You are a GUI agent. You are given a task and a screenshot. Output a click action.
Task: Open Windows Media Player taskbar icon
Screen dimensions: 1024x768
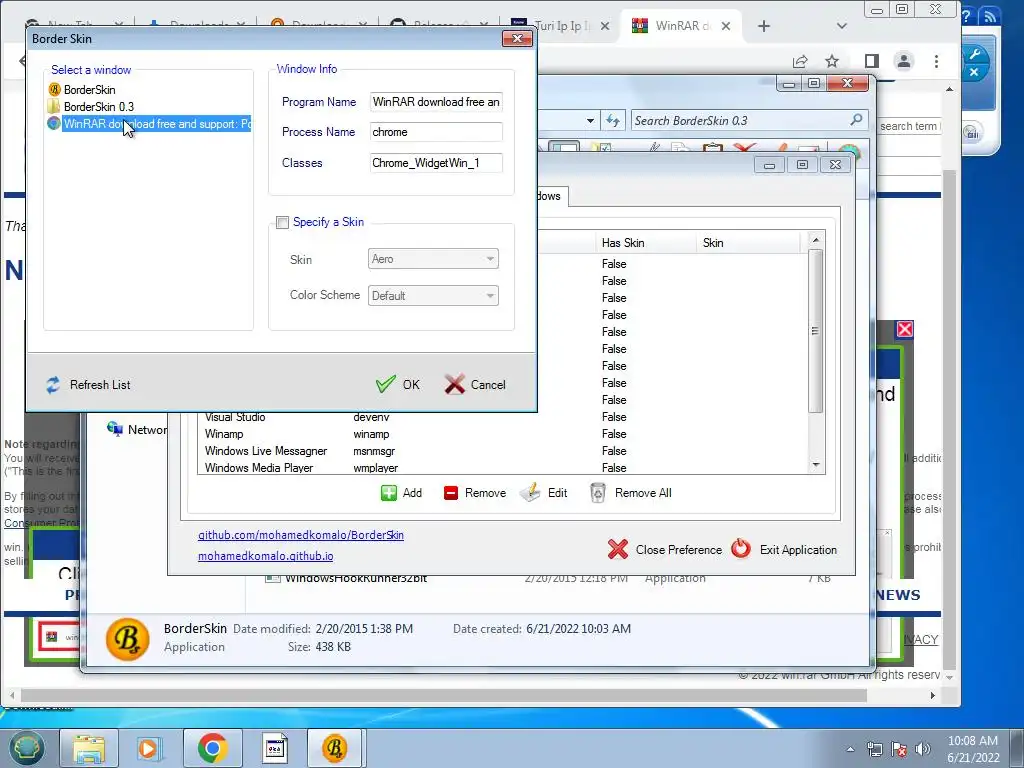(x=150, y=748)
